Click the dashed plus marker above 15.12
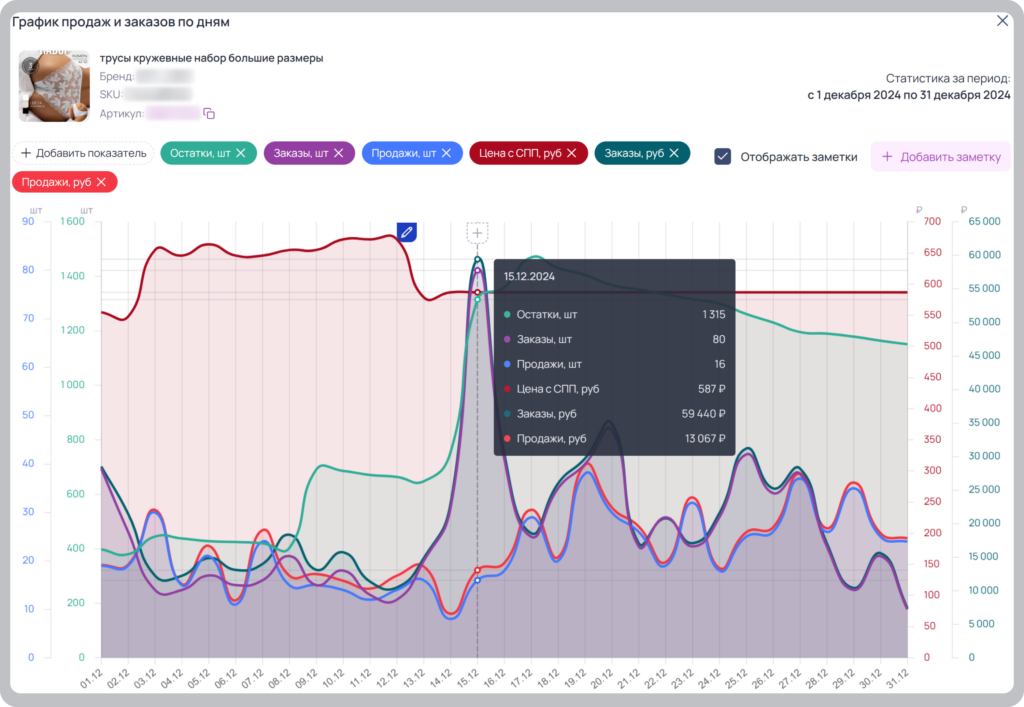This screenshot has width=1024, height=707. [x=477, y=233]
